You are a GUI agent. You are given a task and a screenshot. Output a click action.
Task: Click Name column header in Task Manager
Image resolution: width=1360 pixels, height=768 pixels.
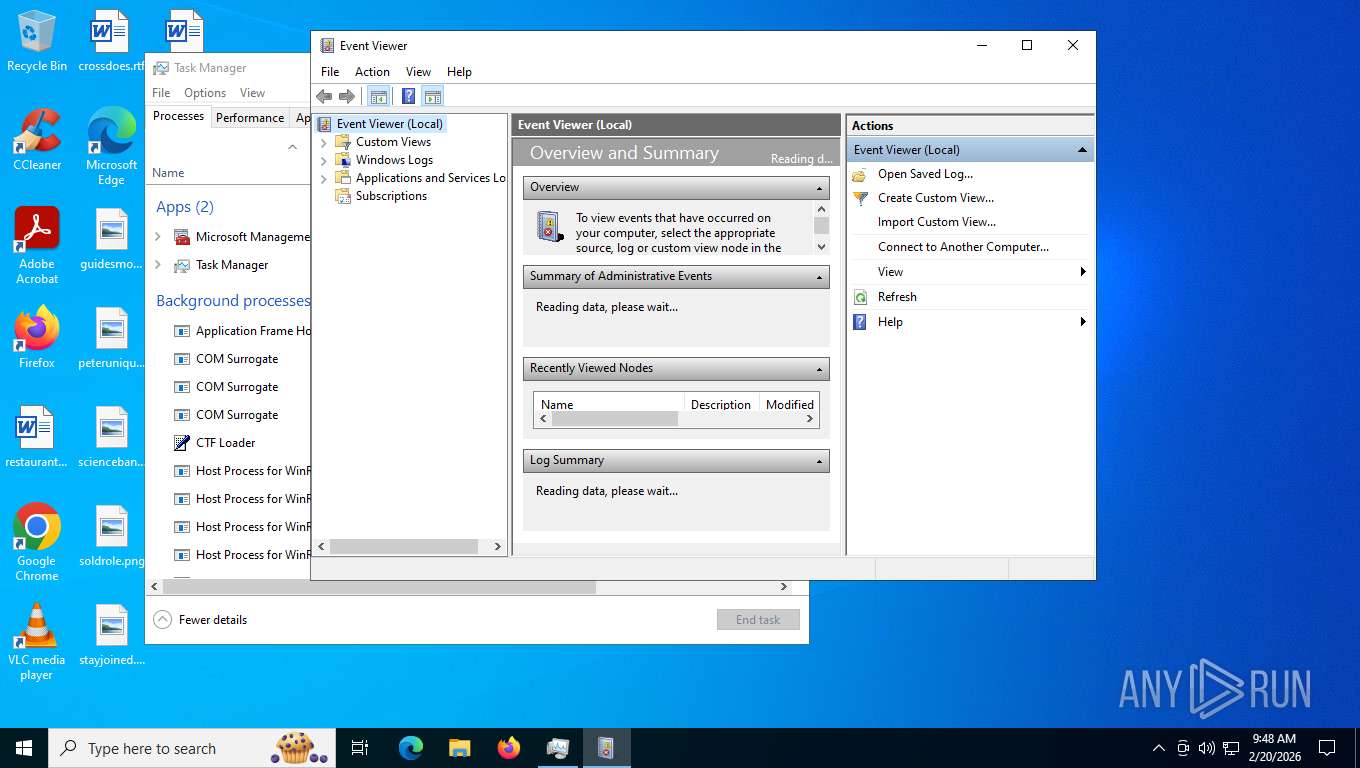coord(168,173)
